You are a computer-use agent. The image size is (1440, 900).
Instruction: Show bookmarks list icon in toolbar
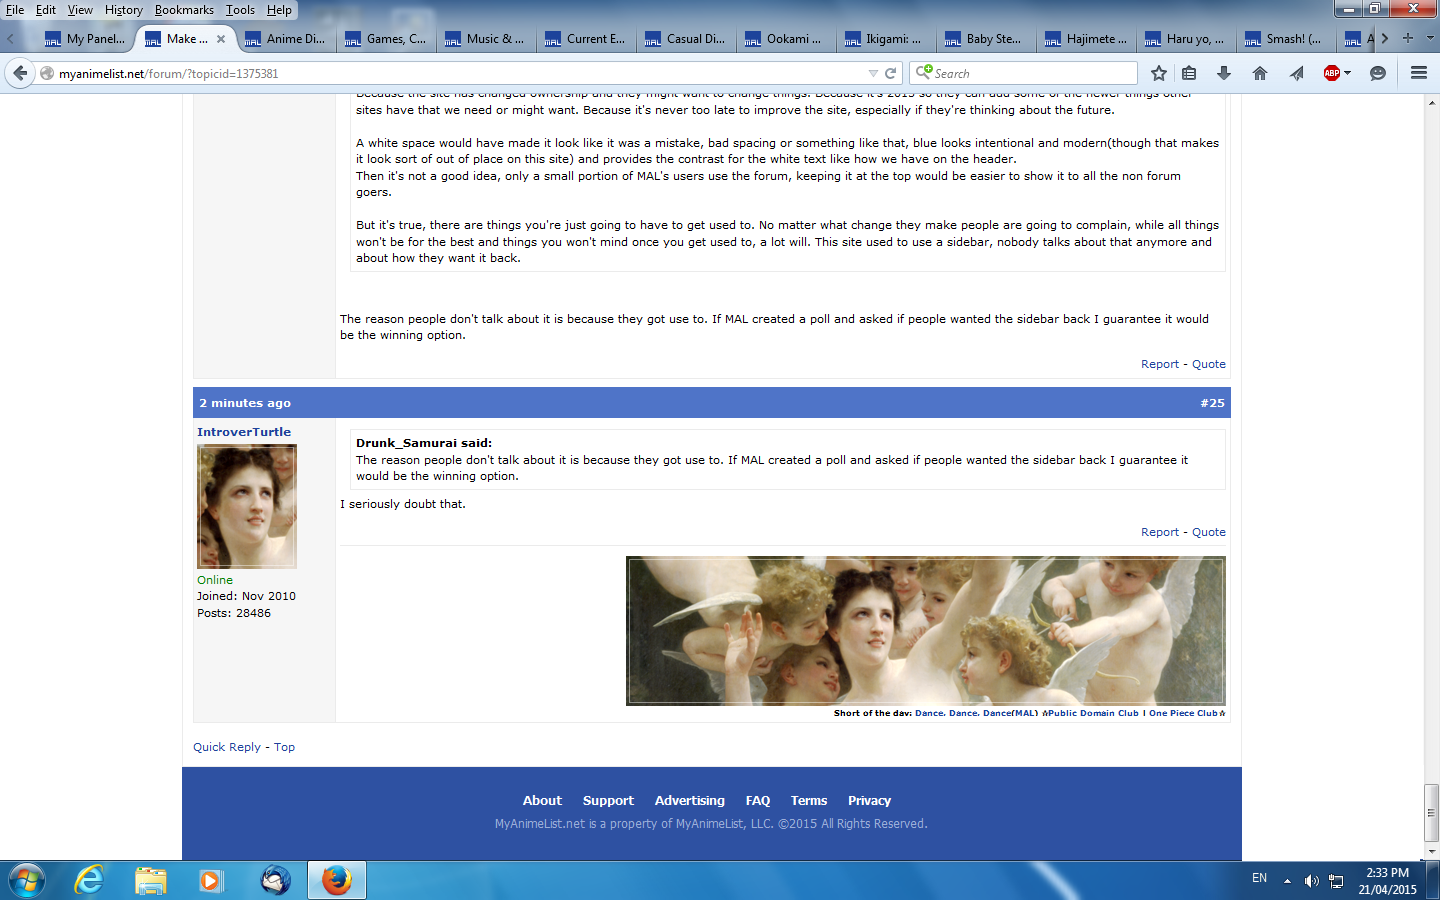(1189, 73)
